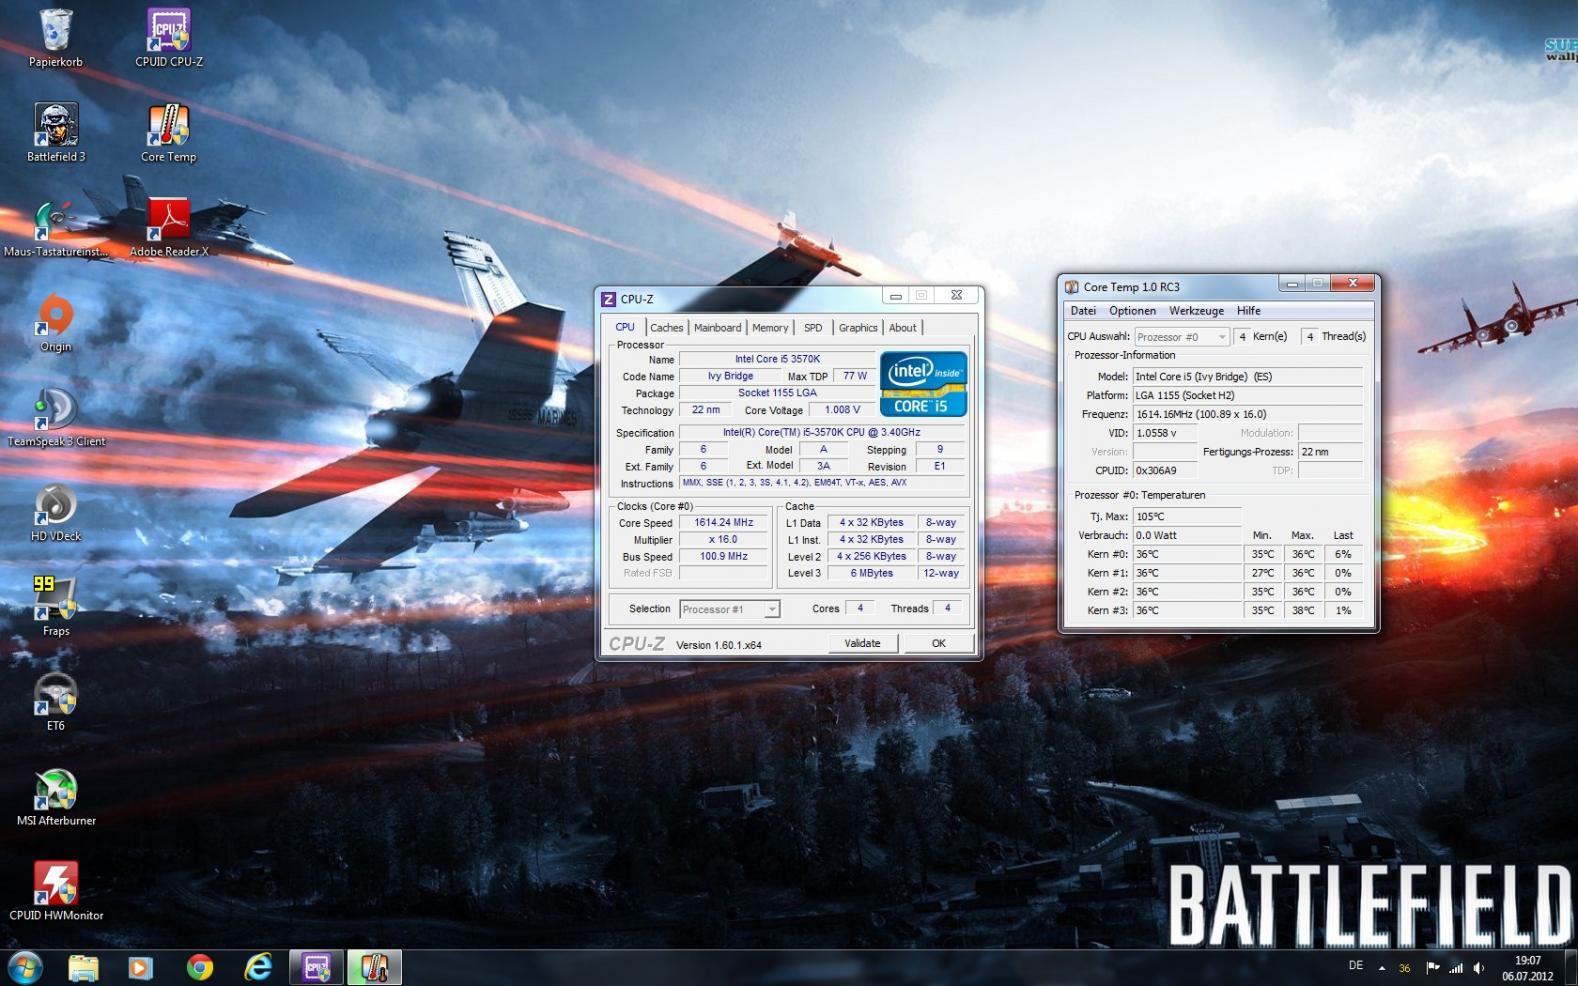
Task: Launch Core Temp desktop shortcut
Action: [168, 132]
